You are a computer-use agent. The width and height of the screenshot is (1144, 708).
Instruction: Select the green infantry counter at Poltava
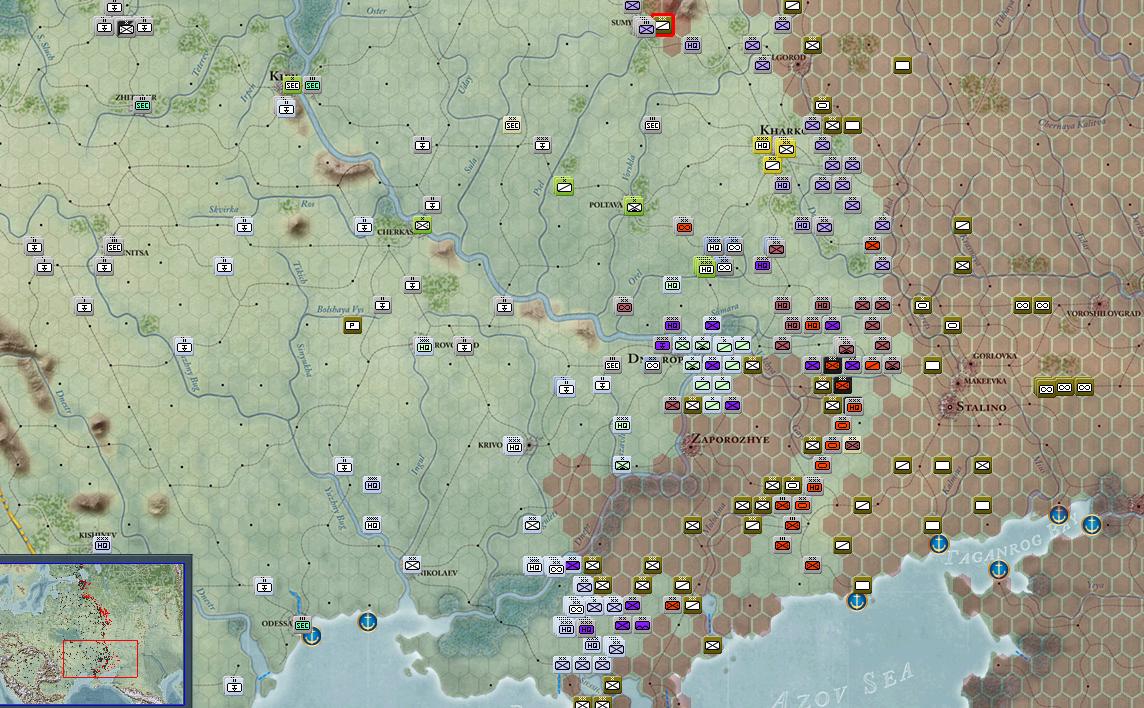(x=634, y=207)
